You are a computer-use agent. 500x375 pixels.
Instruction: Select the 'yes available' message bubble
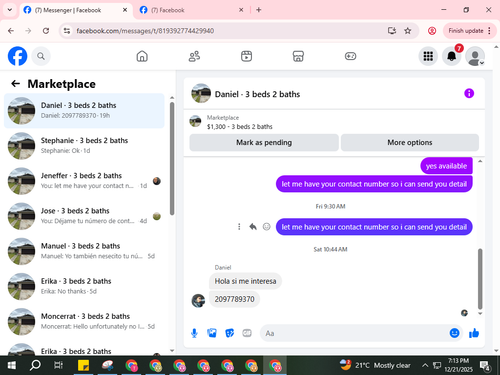pyautogui.click(x=446, y=166)
